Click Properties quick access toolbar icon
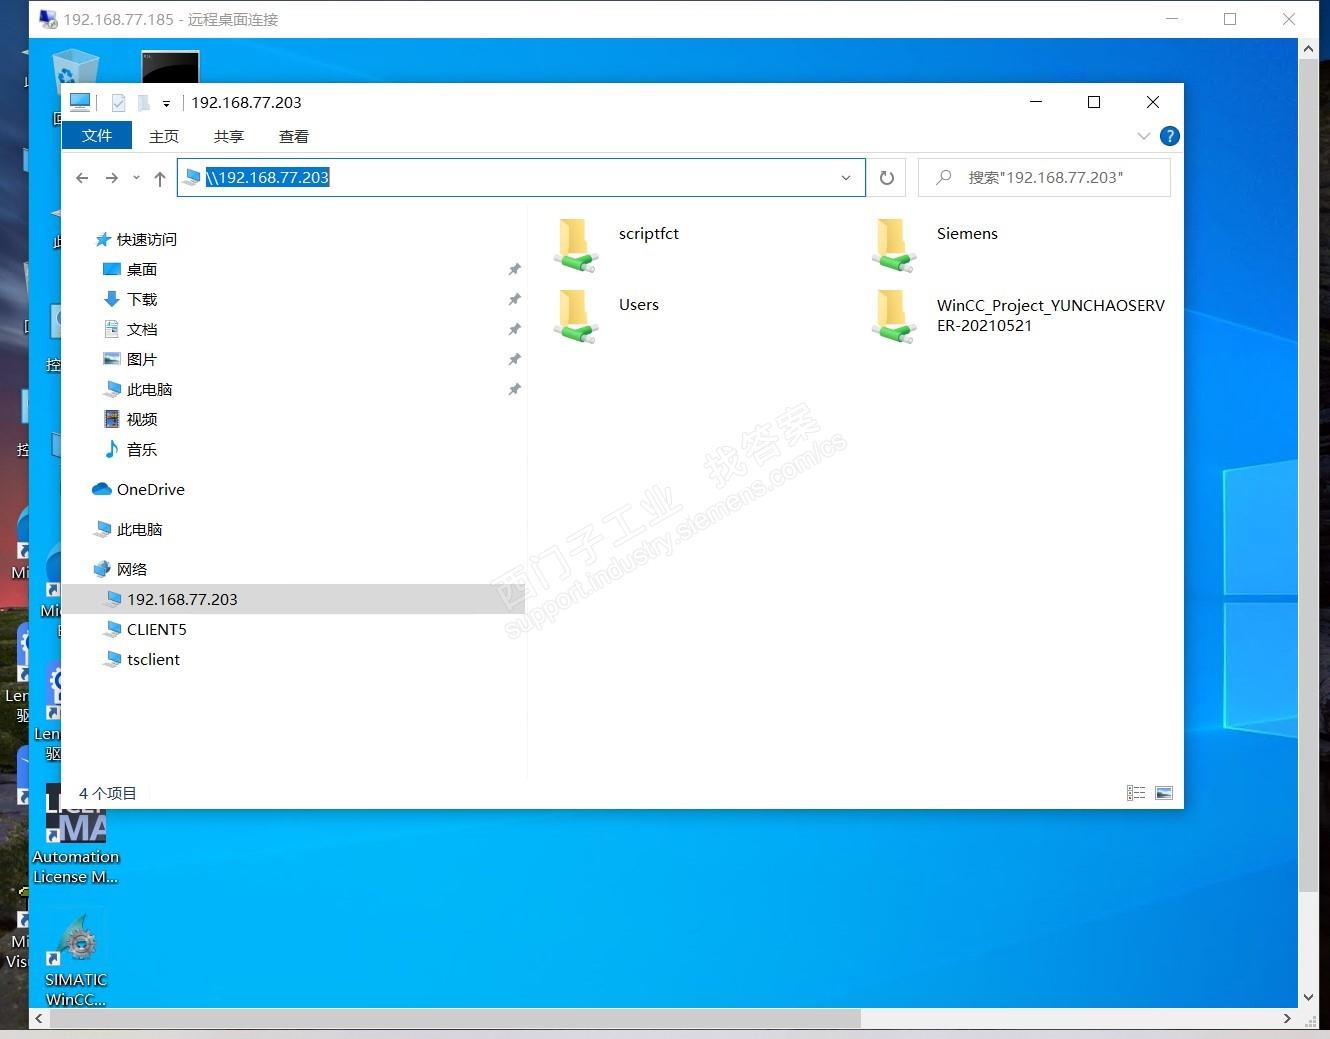This screenshot has height=1039, width=1330. pyautogui.click(x=118, y=102)
